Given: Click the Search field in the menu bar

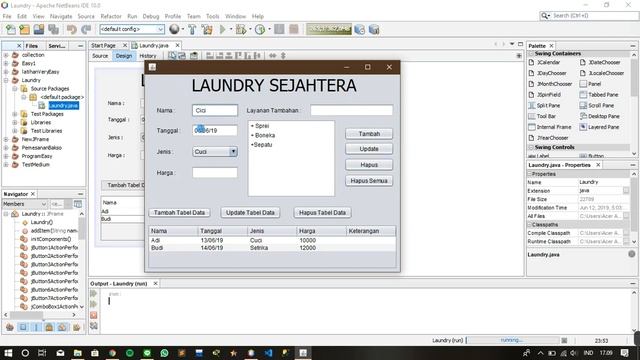Looking at the screenshot, I should click(x=589, y=16).
